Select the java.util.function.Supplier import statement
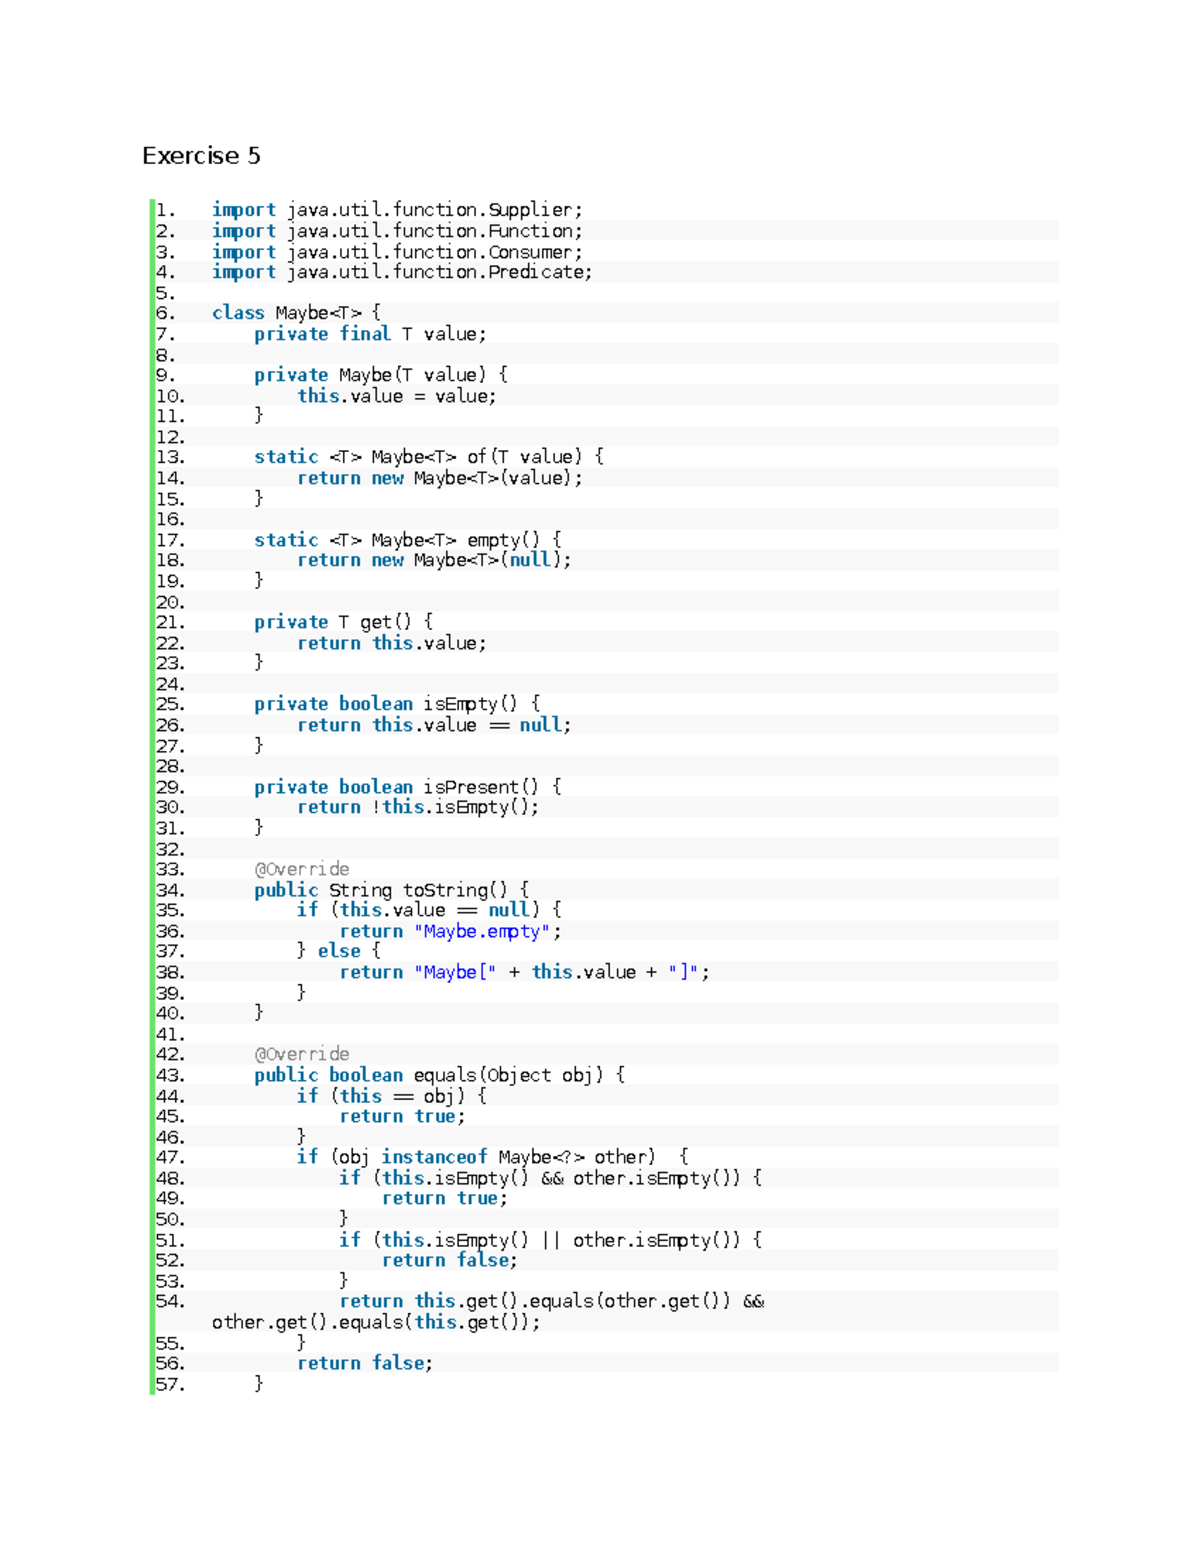Image resolution: width=1200 pixels, height=1553 pixels. (x=395, y=209)
